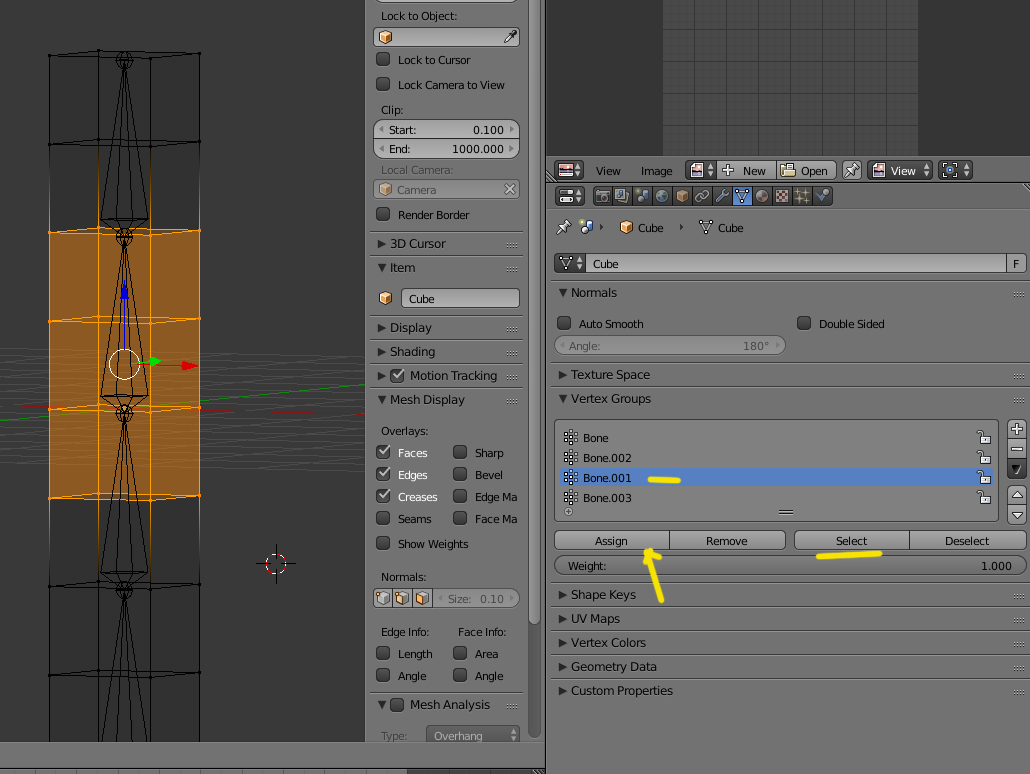Toggle lock icon on the Bone.002 group
This screenshot has width=1030, height=774.
coord(984,458)
